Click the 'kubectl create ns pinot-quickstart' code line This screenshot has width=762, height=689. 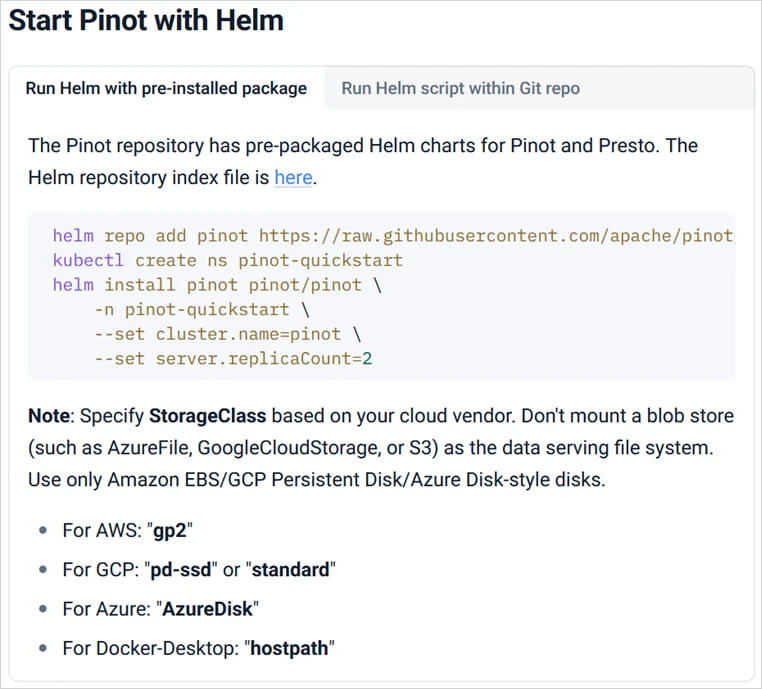click(x=227, y=260)
